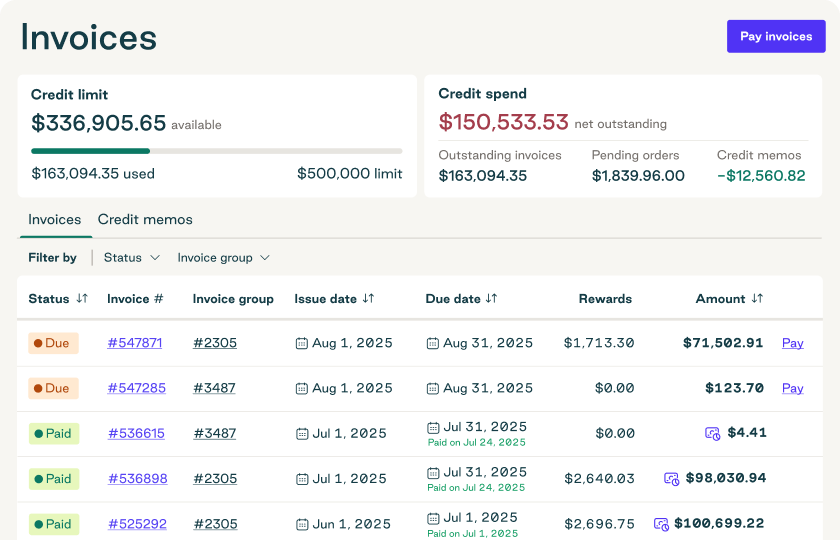The width and height of the screenshot is (840, 540).
Task: Click the Invoice group column header
Action: click(233, 299)
